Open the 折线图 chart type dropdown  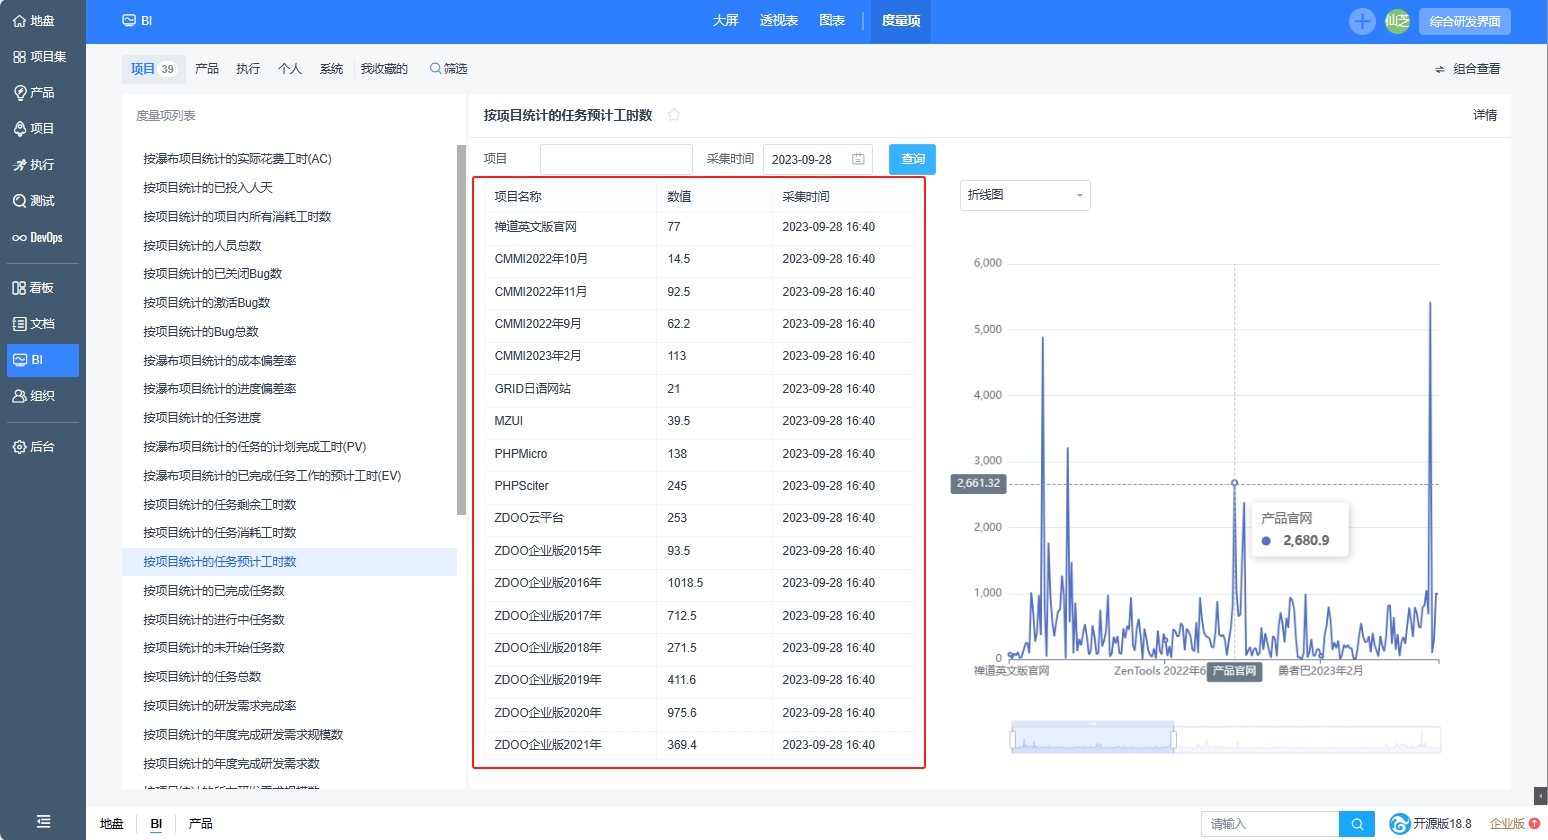1024,195
